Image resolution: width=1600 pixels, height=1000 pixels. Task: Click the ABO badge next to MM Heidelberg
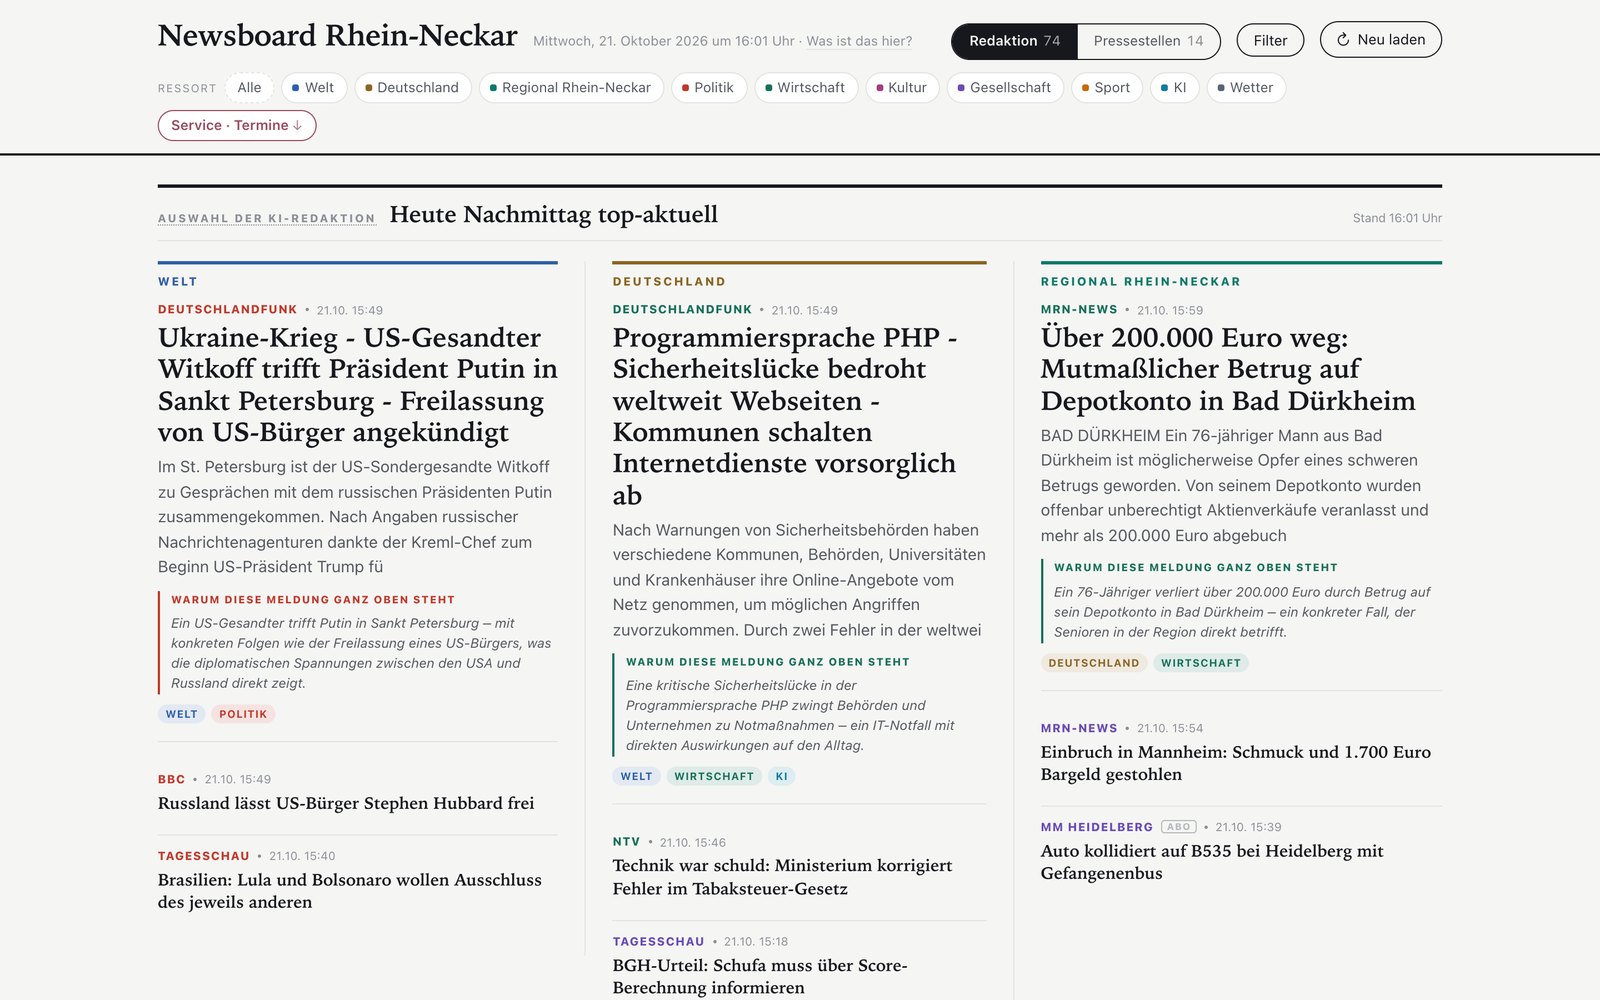point(1179,827)
